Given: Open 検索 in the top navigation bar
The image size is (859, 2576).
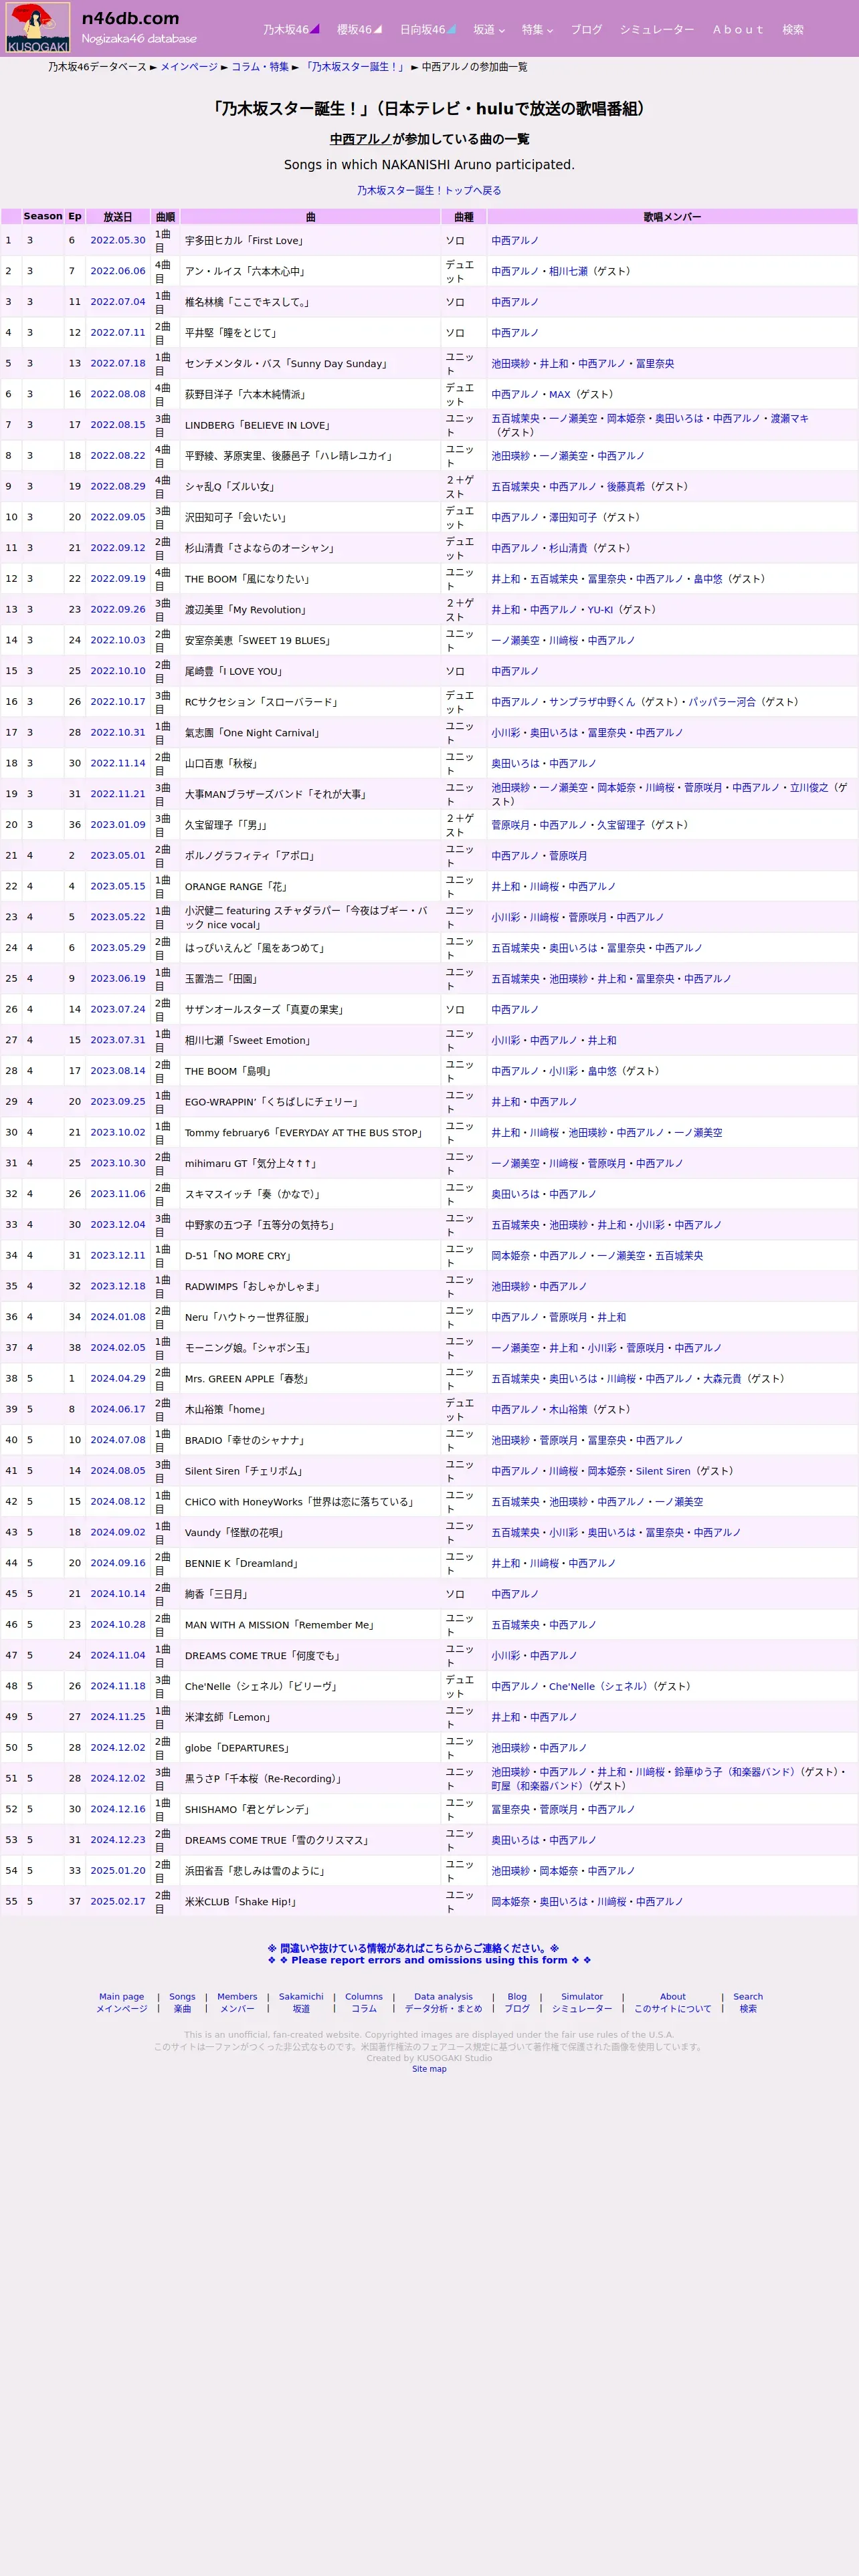Looking at the screenshot, I should point(793,30).
